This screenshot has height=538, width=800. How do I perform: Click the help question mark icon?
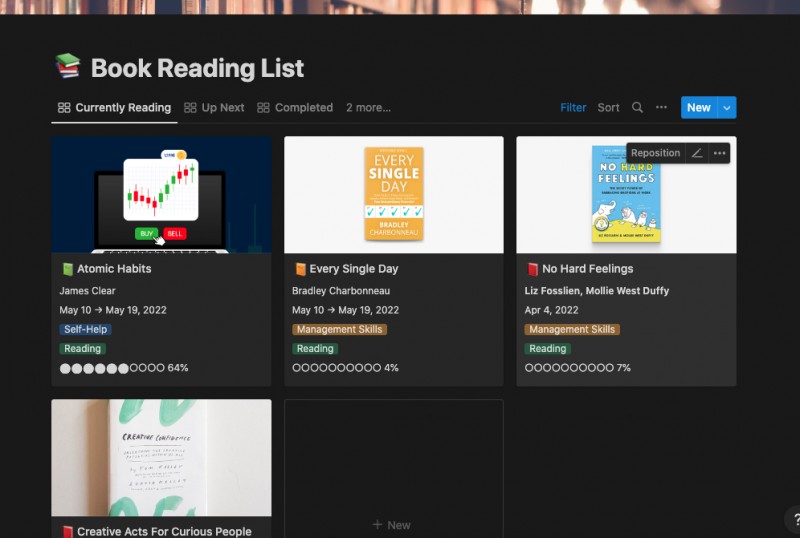click(794, 520)
